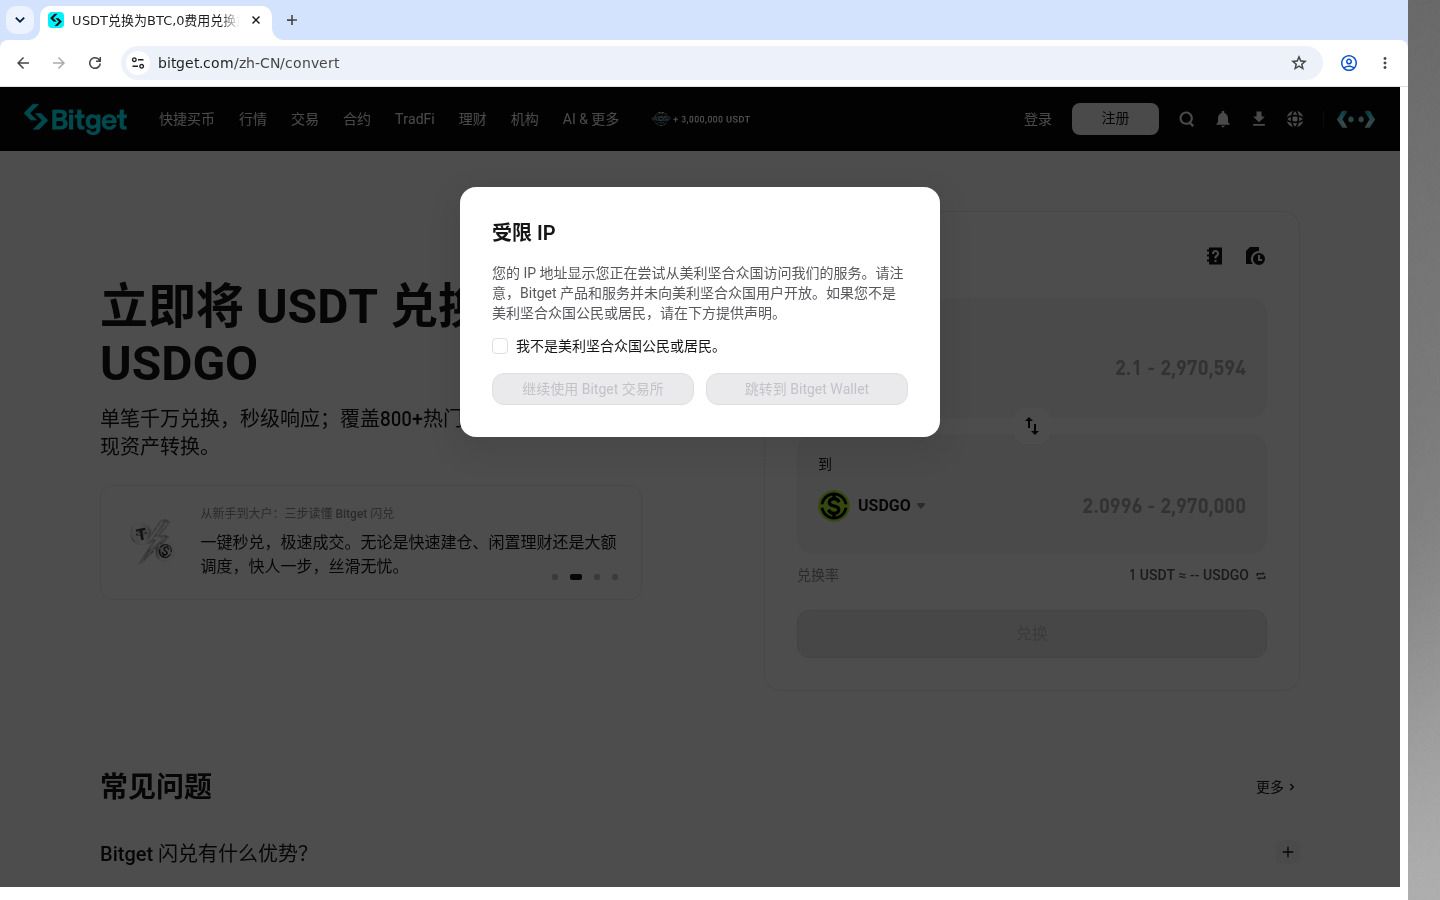Check 我不是美利坚合众国公民或居民 checkbox
Image resolution: width=1440 pixels, height=900 pixels.
tap(500, 346)
